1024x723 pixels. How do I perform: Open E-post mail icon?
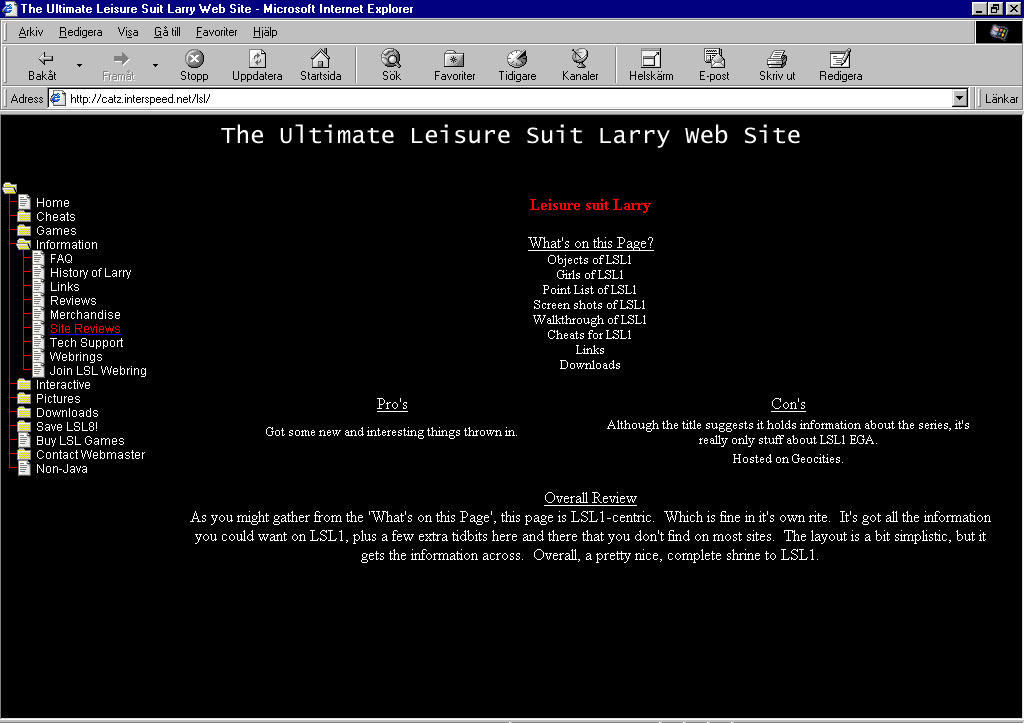pos(714,65)
